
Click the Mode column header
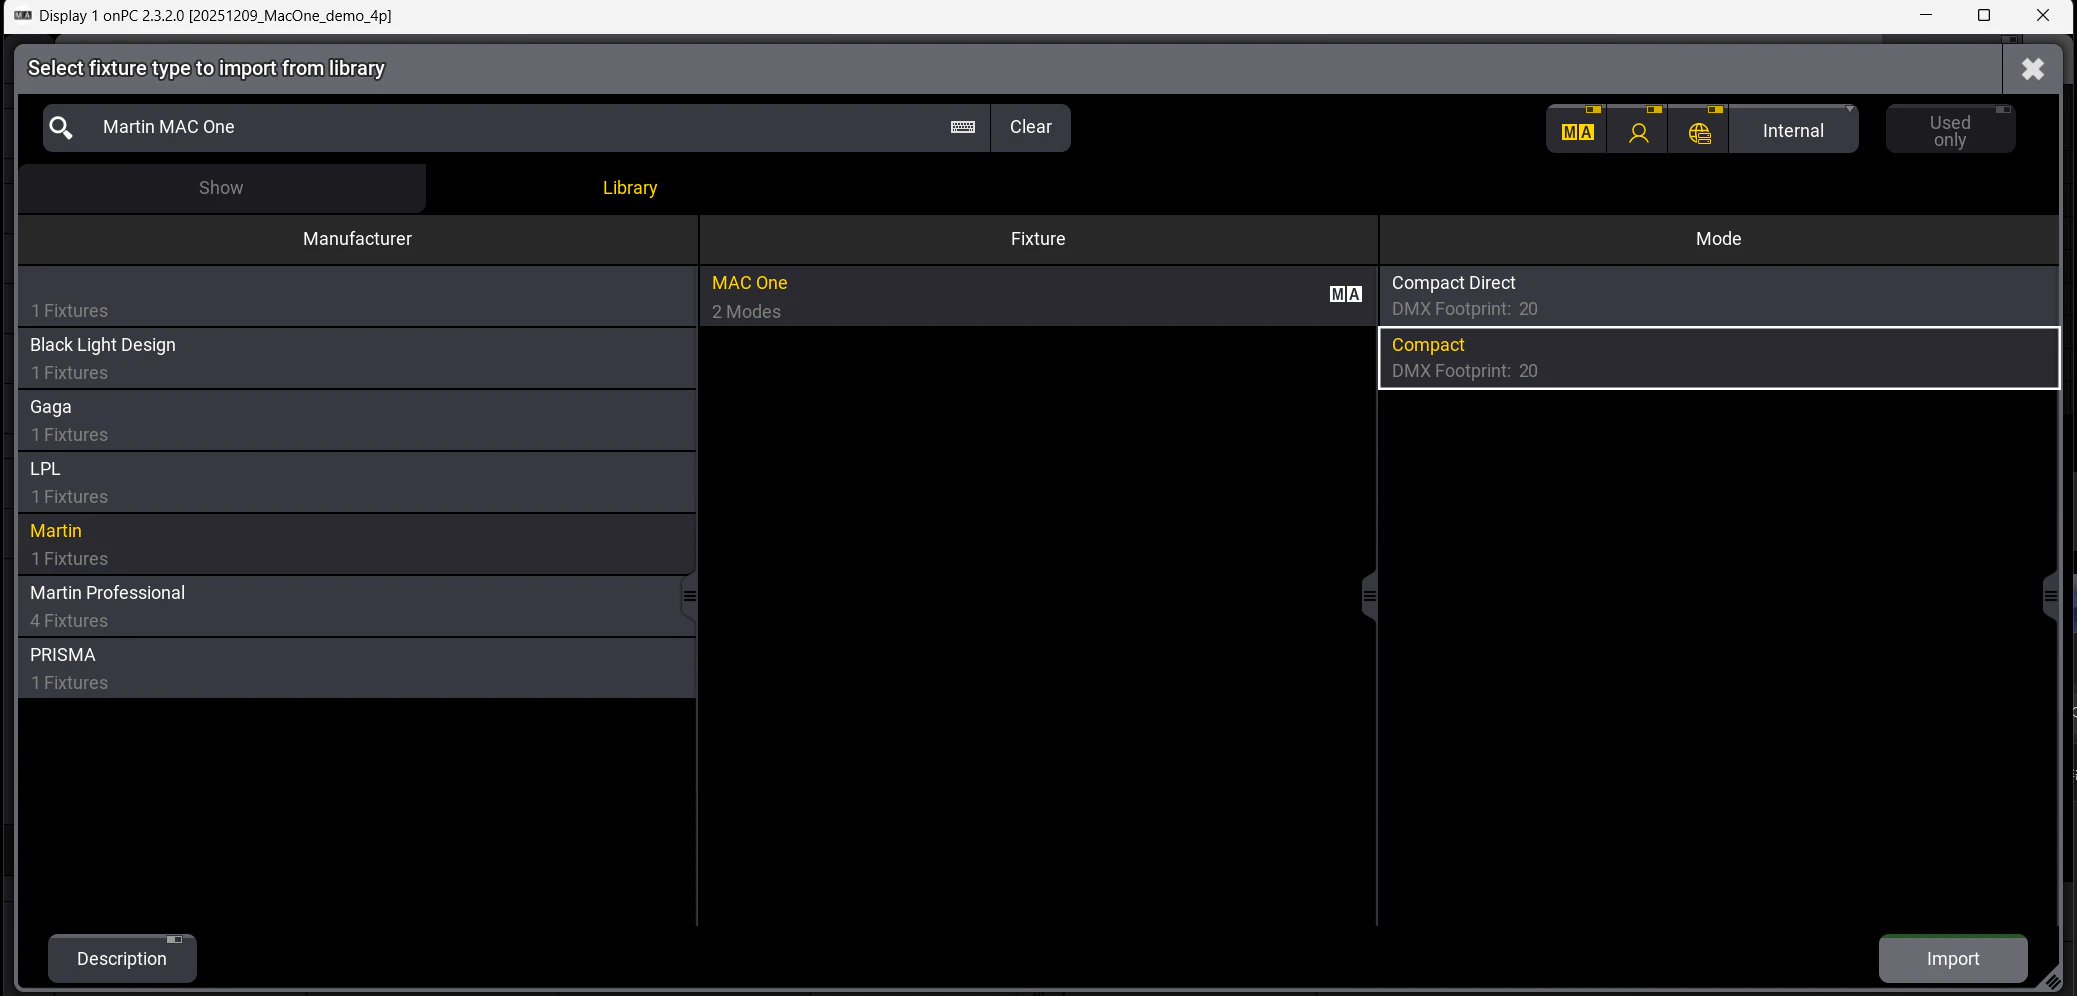coord(1718,239)
